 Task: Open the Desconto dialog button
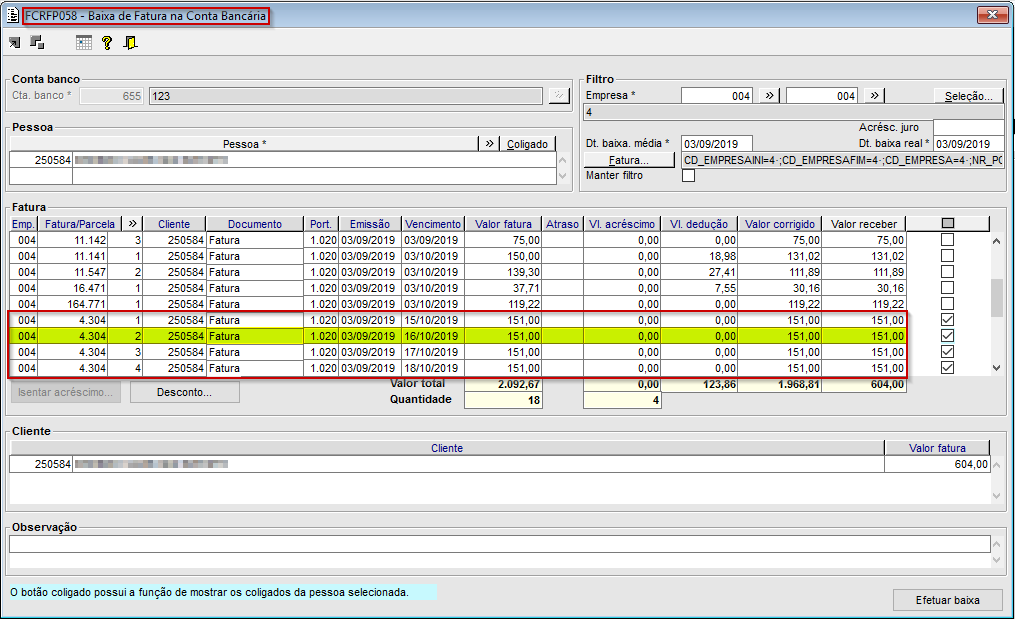[184, 392]
